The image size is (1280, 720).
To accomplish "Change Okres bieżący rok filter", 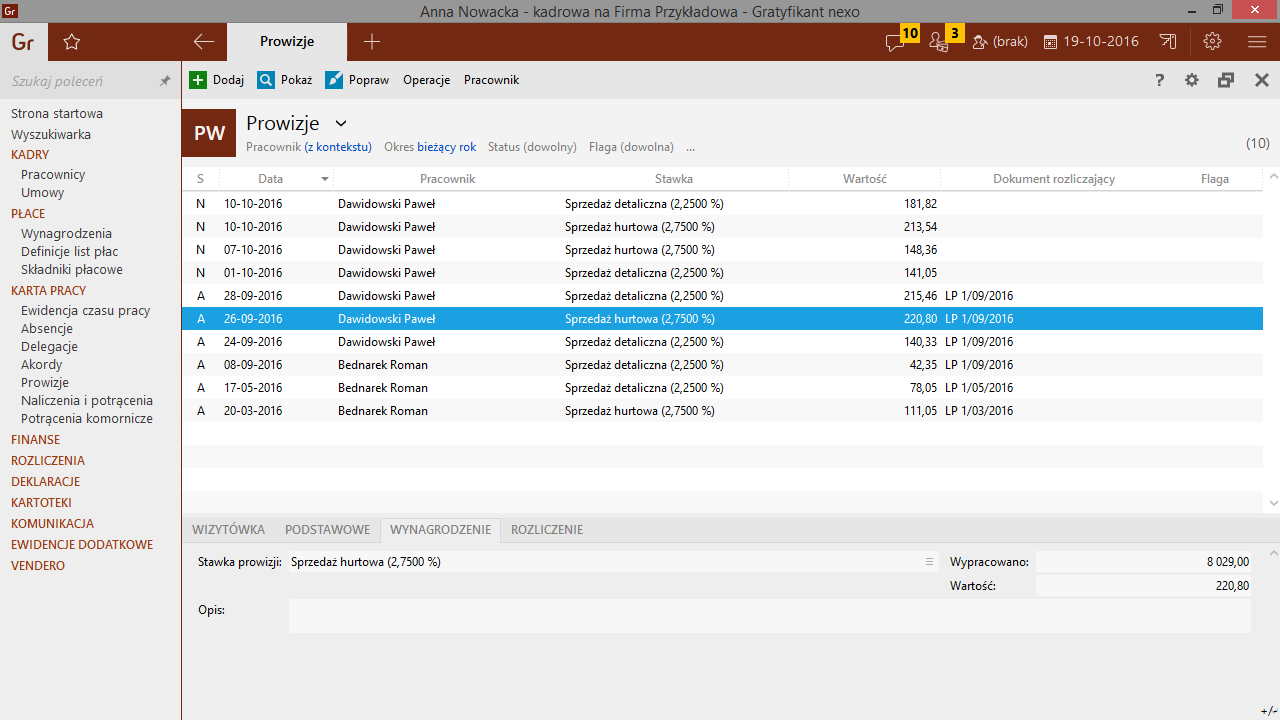I will click(x=430, y=147).
